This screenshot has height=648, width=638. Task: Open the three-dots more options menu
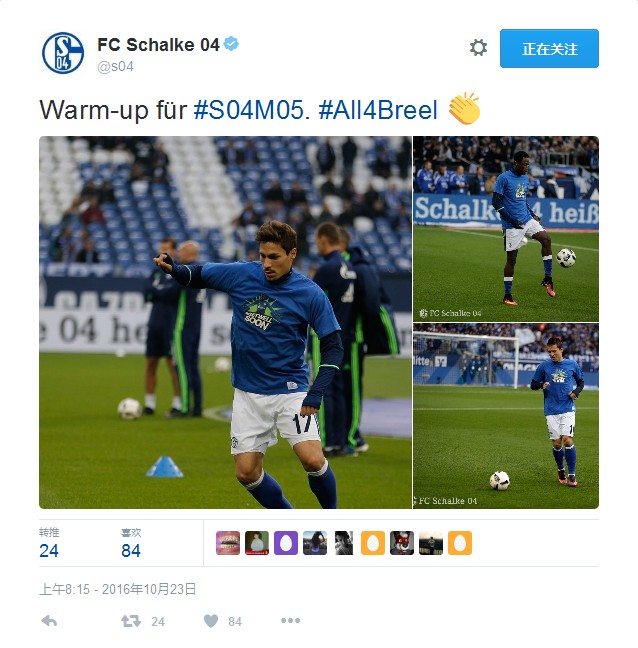tap(290, 620)
